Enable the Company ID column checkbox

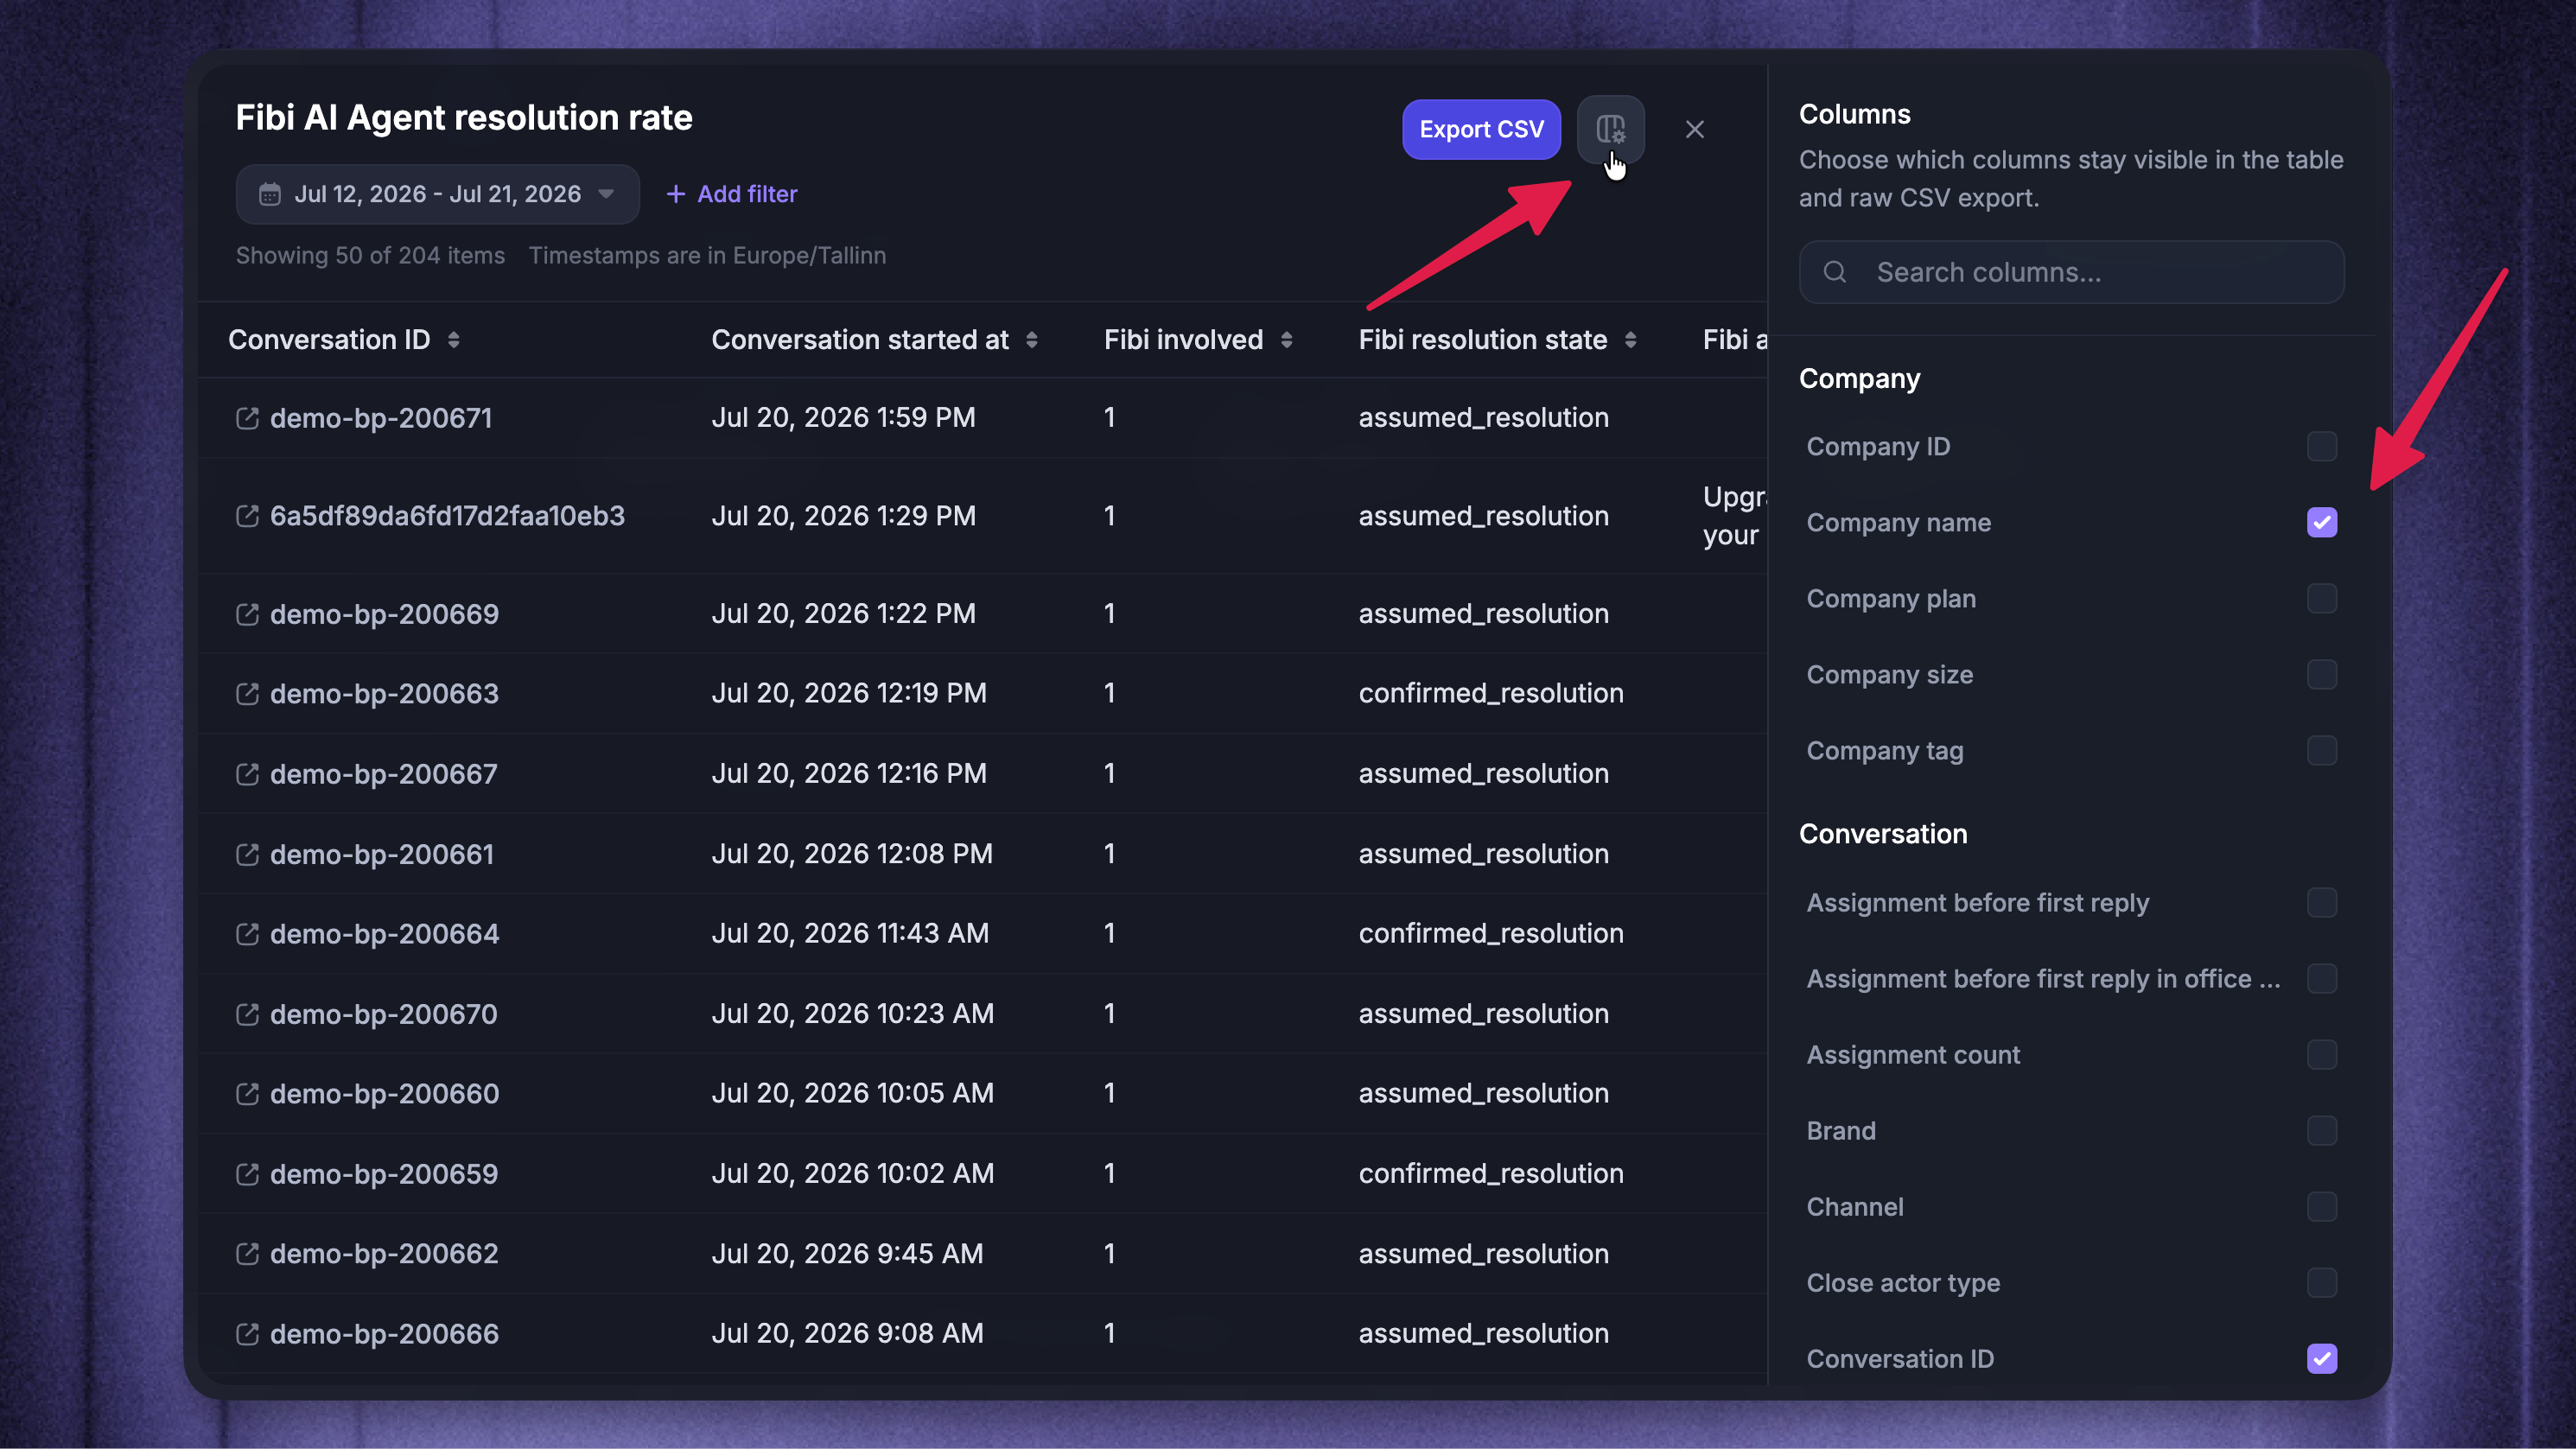tap(2322, 447)
